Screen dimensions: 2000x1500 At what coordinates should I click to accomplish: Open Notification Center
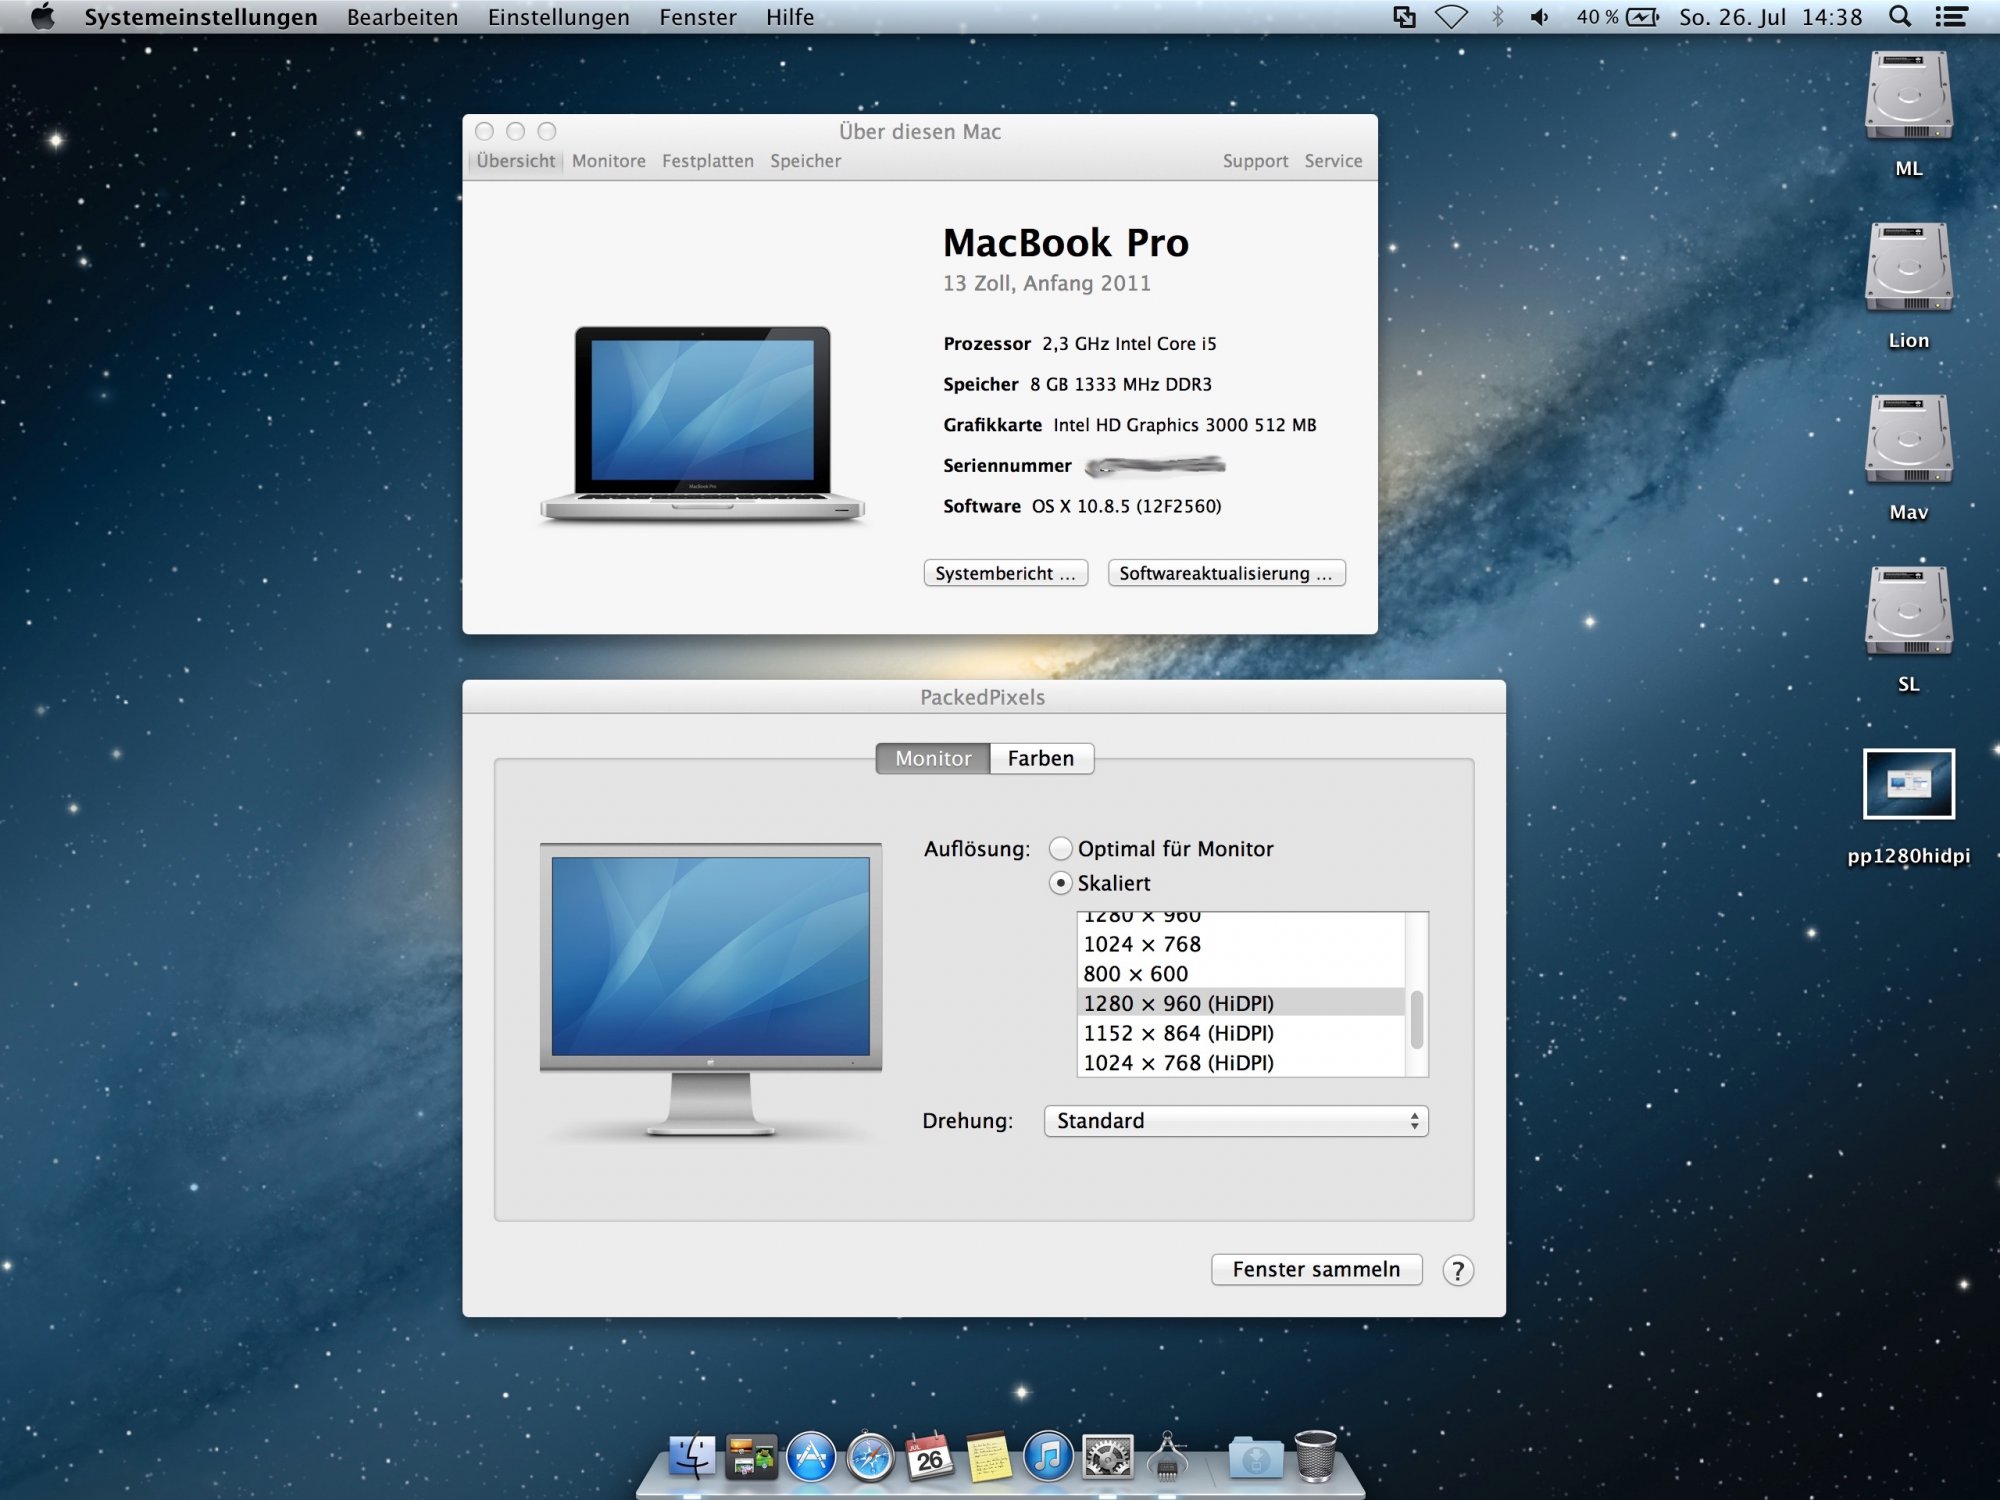click(1951, 17)
